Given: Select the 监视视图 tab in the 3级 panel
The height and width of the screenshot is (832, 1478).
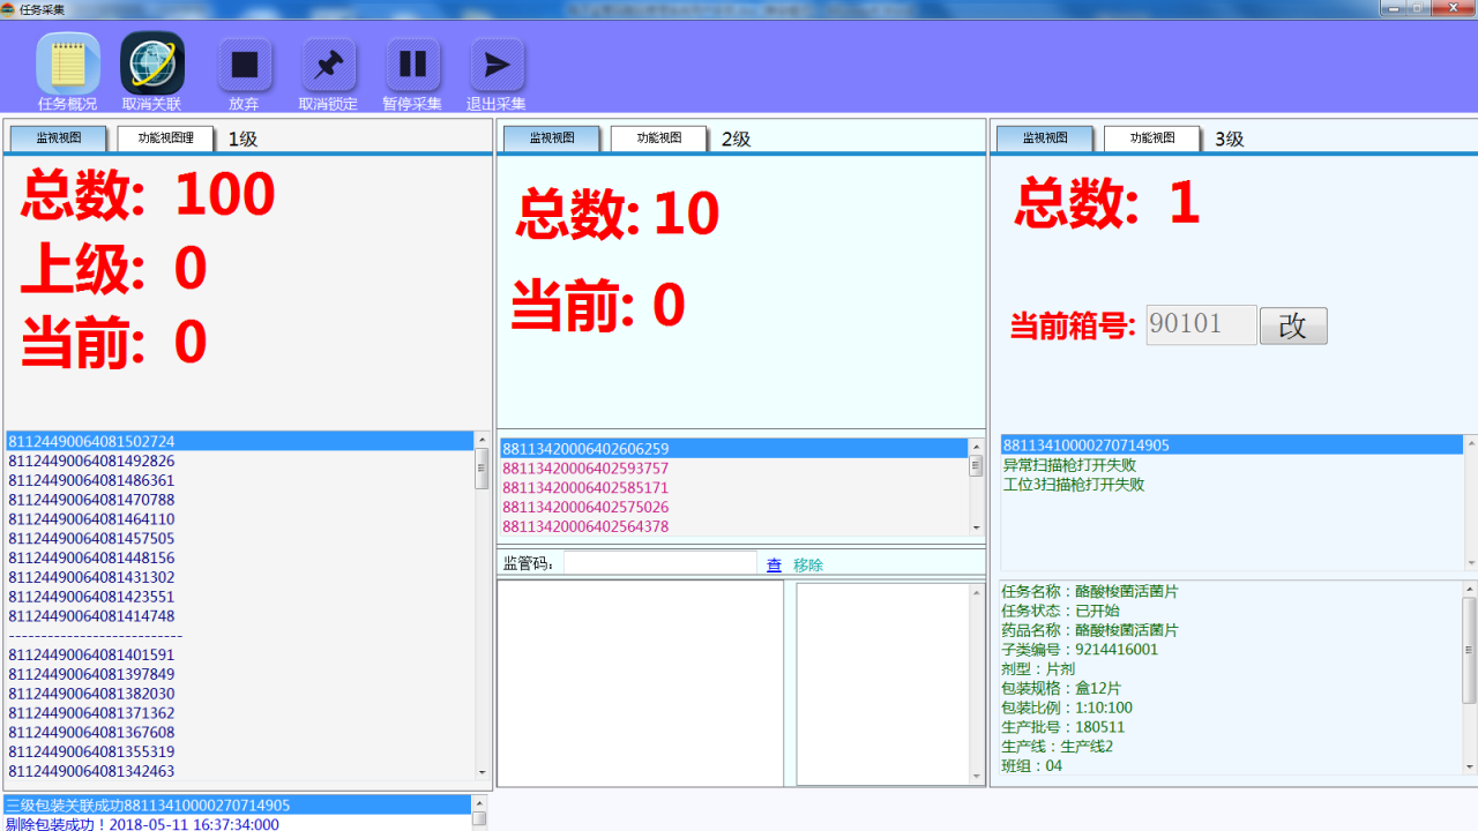Looking at the screenshot, I should (1045, 138).
